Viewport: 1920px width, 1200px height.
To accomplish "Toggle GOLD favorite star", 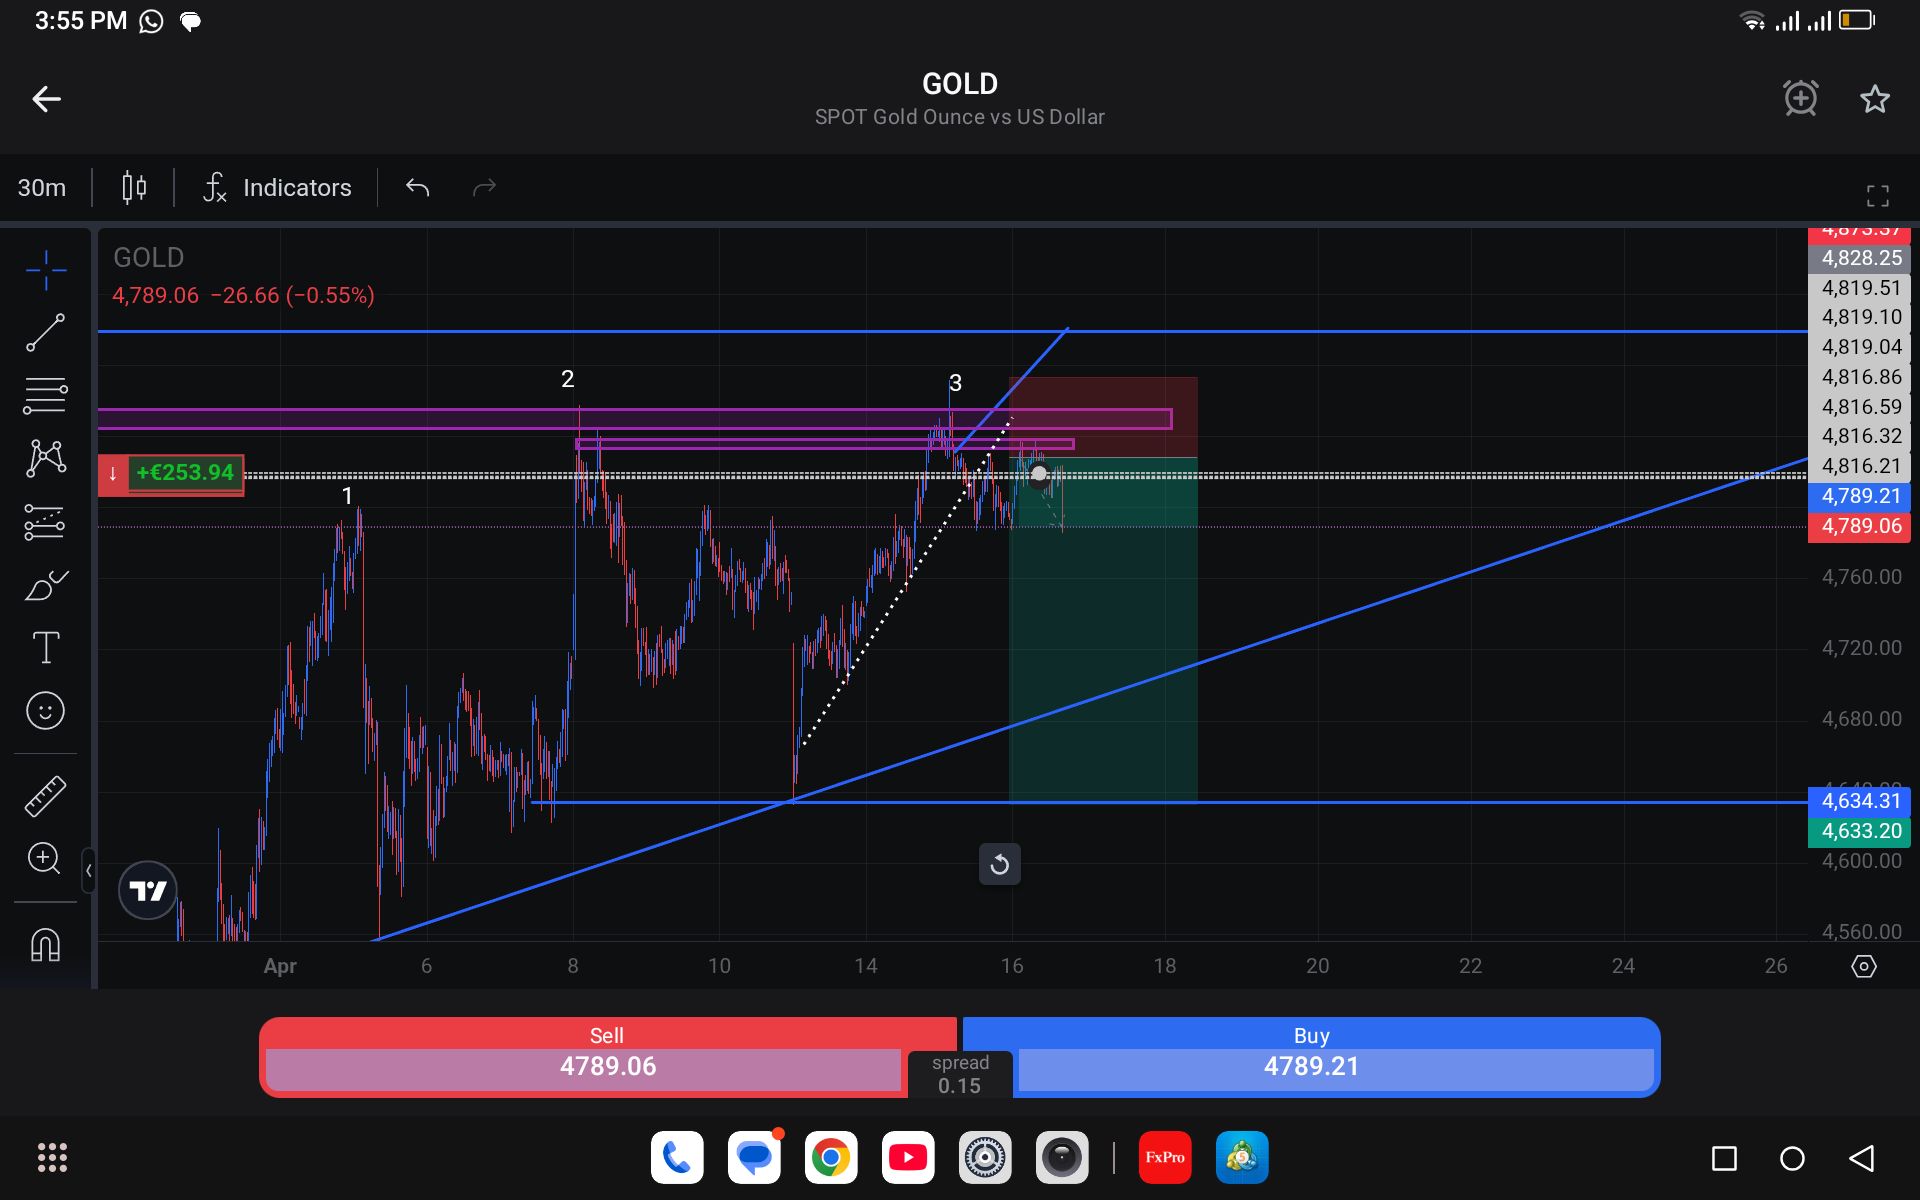I will [x=1874, y=99].
